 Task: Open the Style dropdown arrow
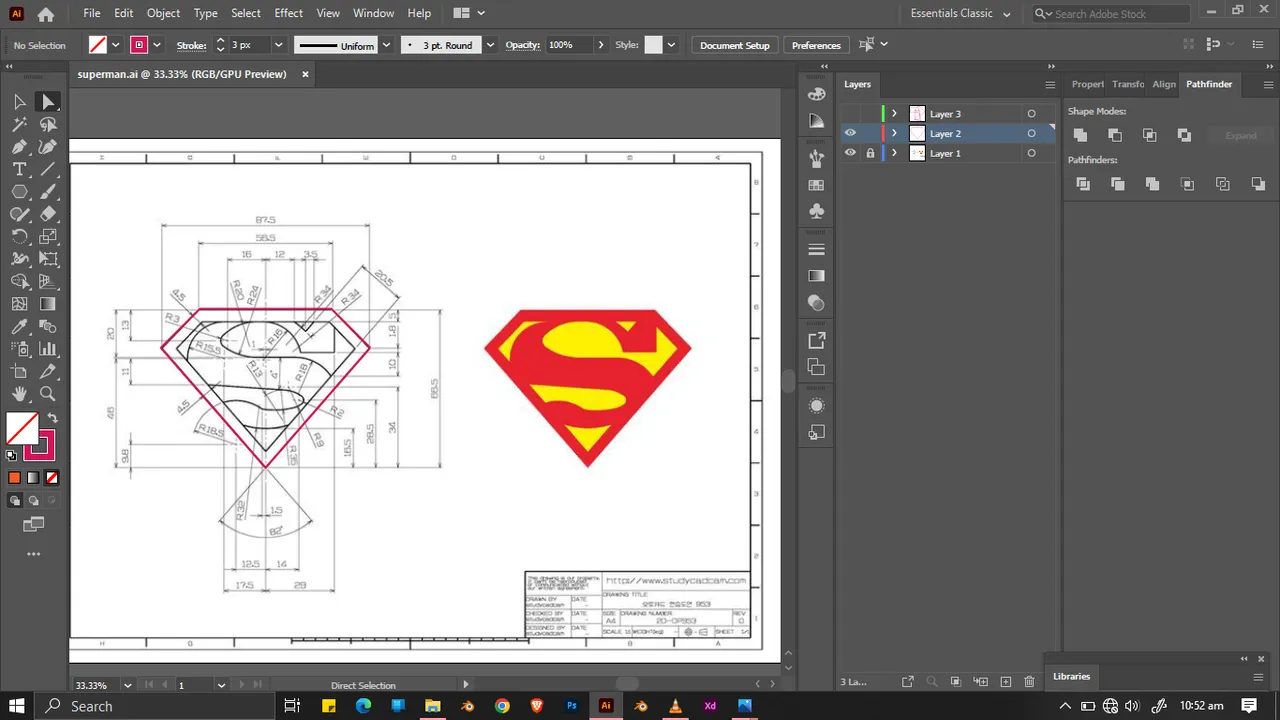tap(671, 45)
